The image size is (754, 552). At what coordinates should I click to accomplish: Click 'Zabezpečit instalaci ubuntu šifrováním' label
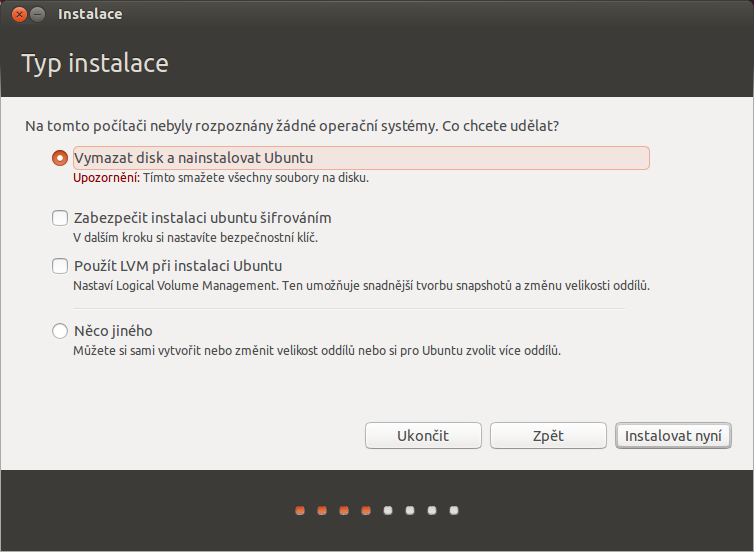click(x=202, y=218)
